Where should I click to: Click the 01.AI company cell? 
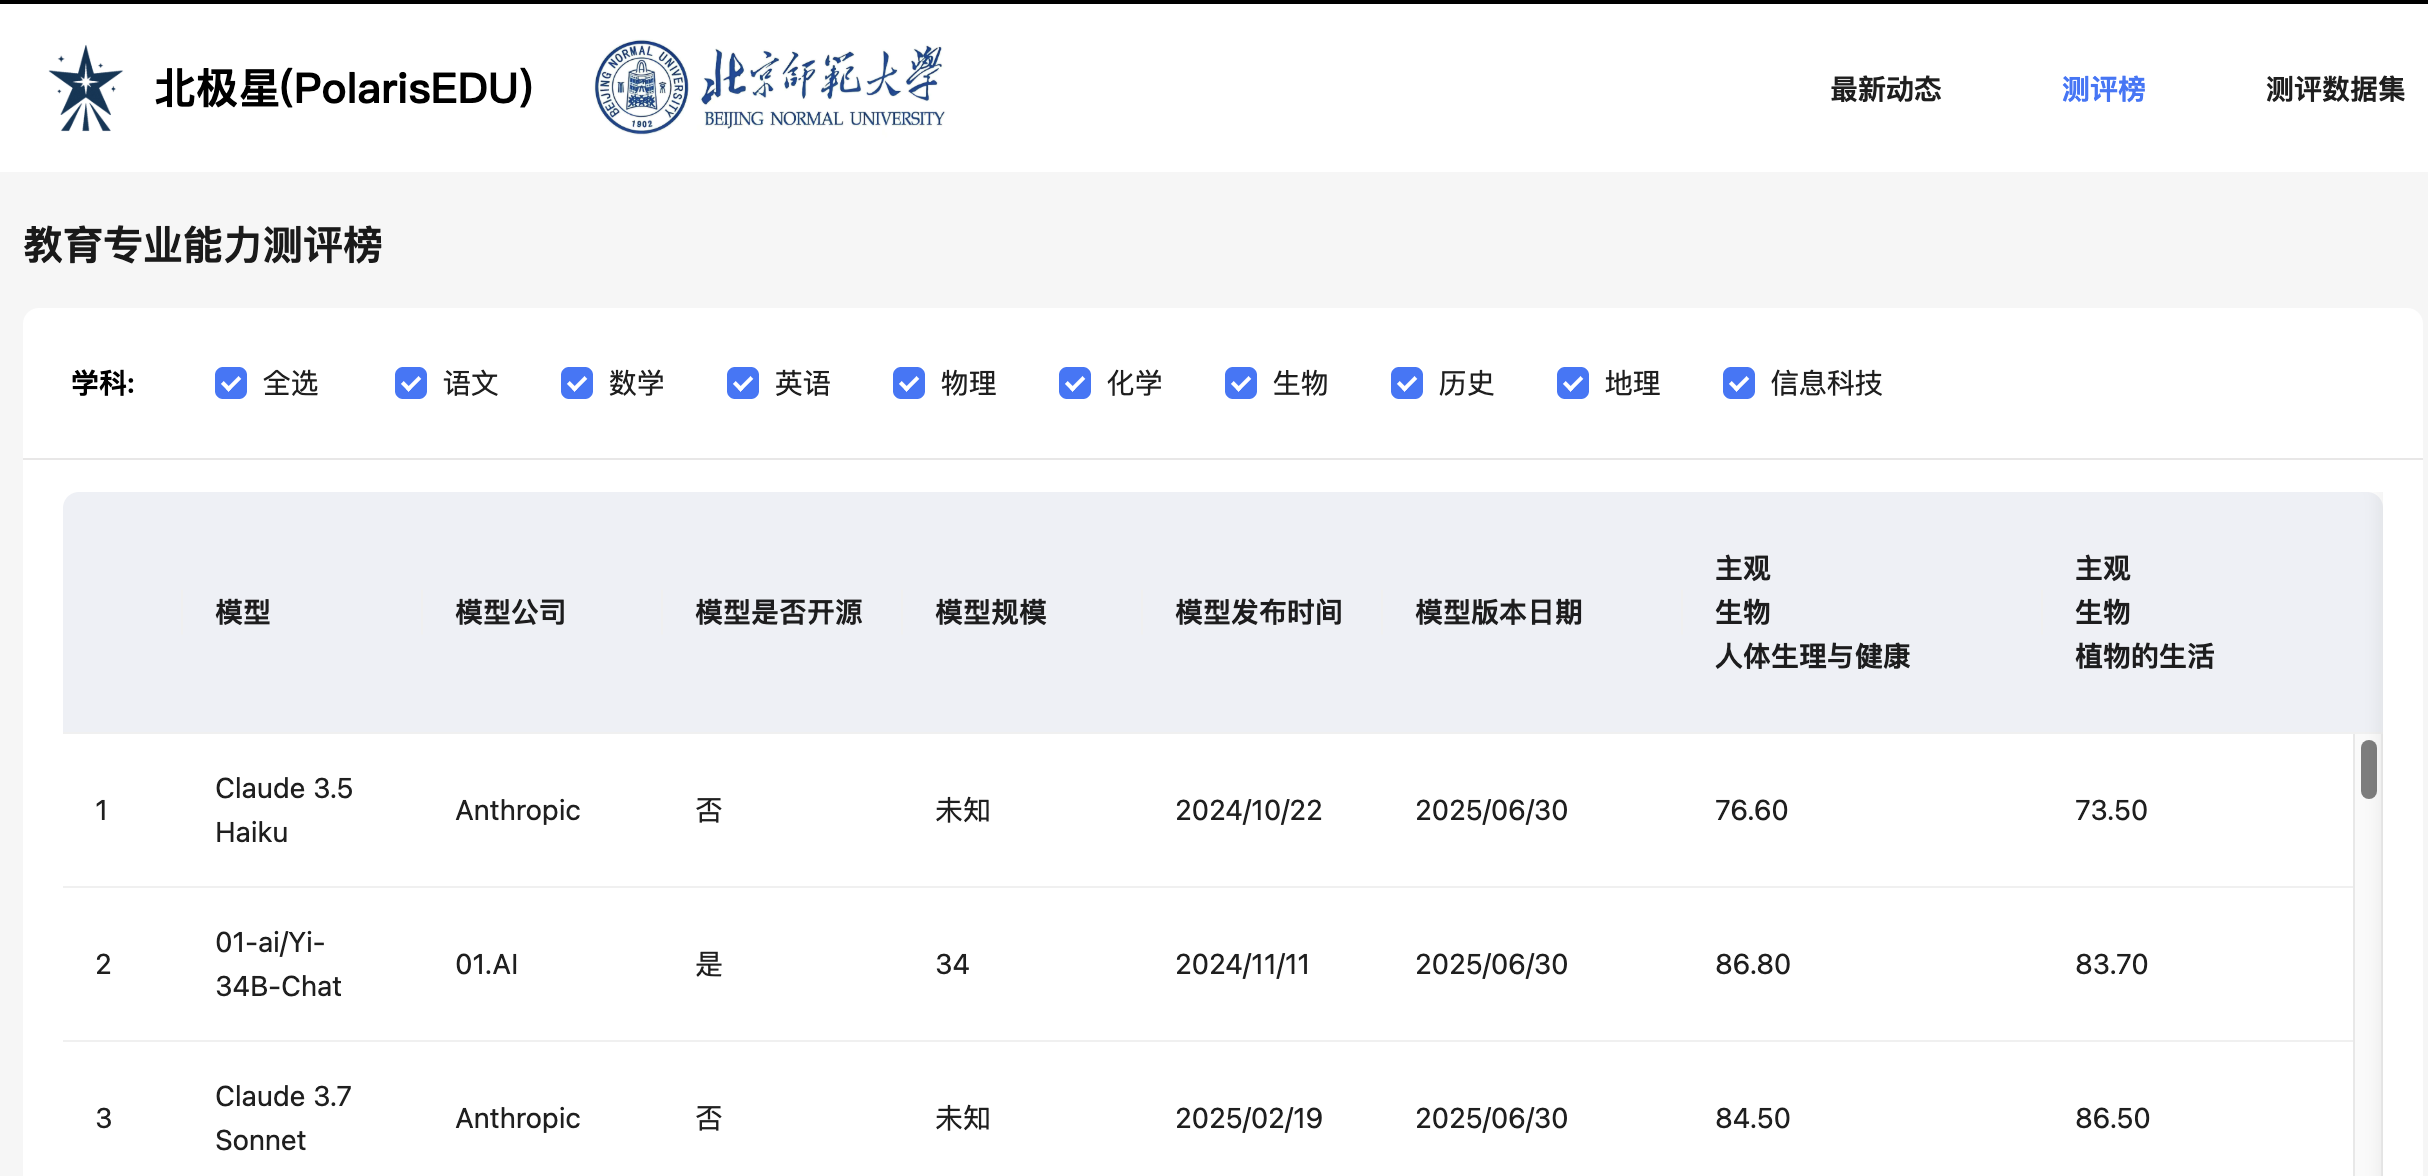click(x=487, y=964)
